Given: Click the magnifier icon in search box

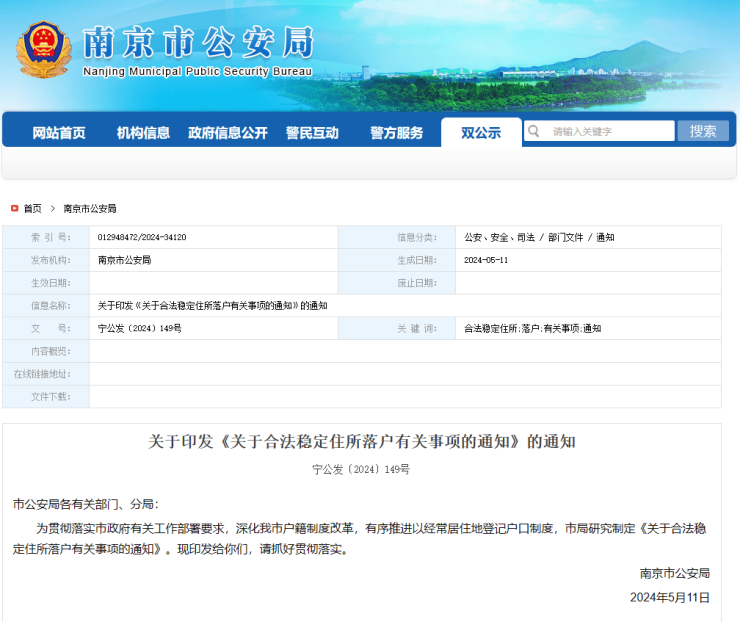Looking at the screenshot, I should (535, 131).
